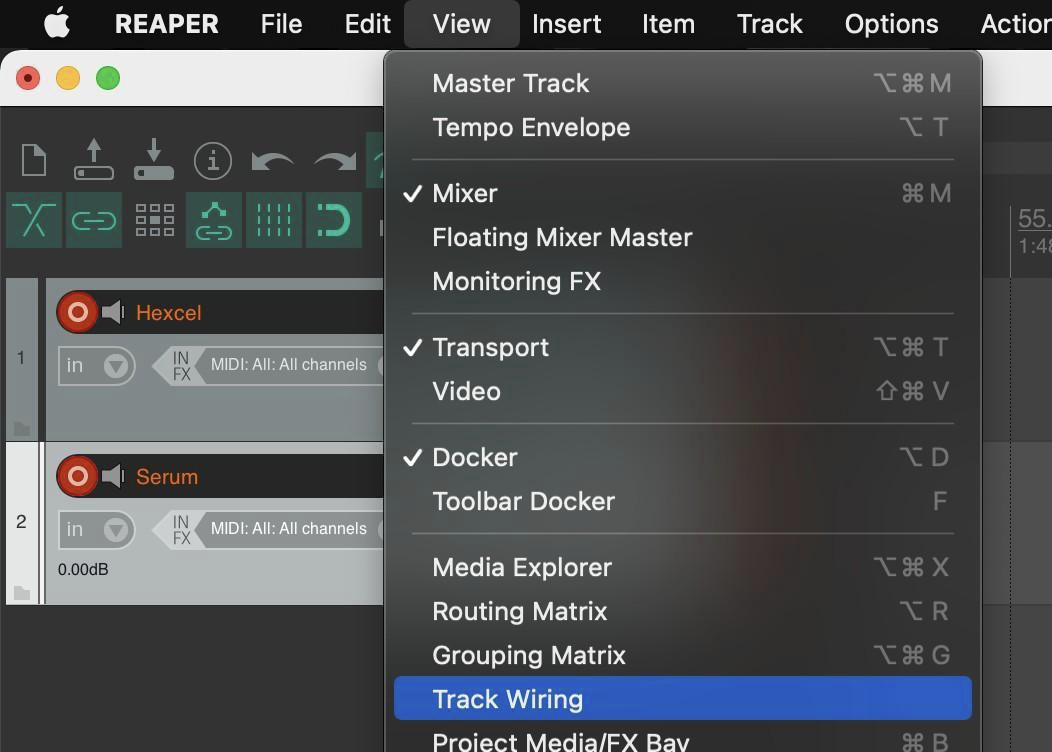This screenshot has width=1052, height=752.
Task: Uncheck Transport in the View menu
Action: (x=683, y=347)
